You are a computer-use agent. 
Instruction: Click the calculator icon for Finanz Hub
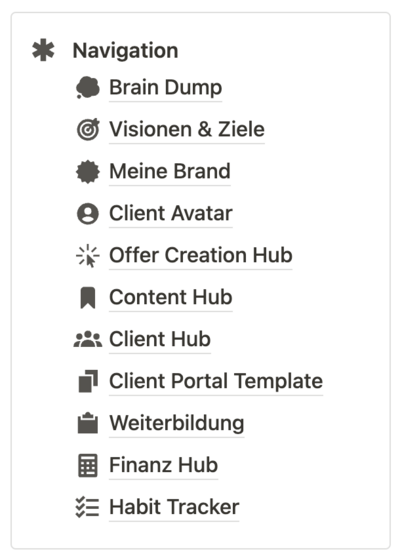88,465
